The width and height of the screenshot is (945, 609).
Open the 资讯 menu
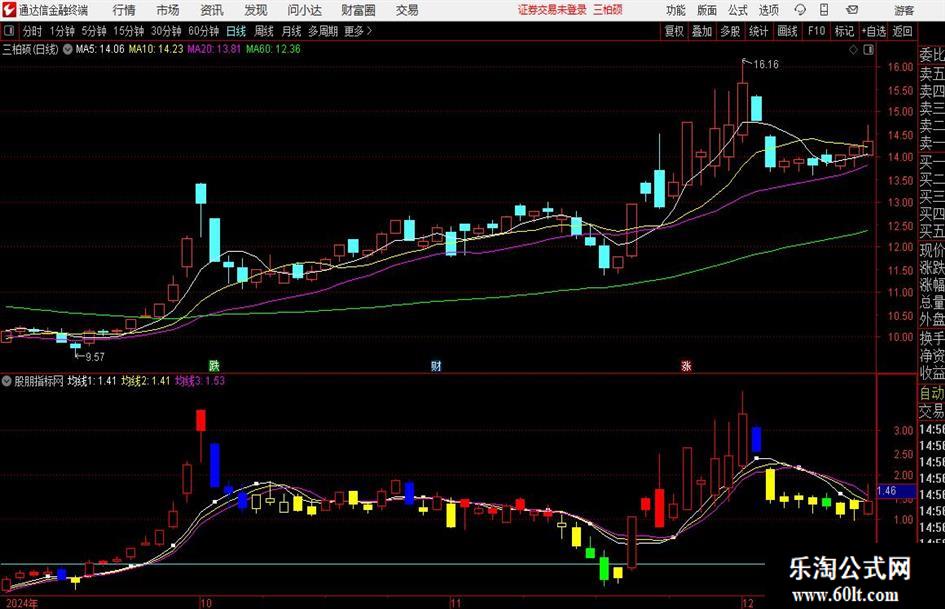[212, 10]
